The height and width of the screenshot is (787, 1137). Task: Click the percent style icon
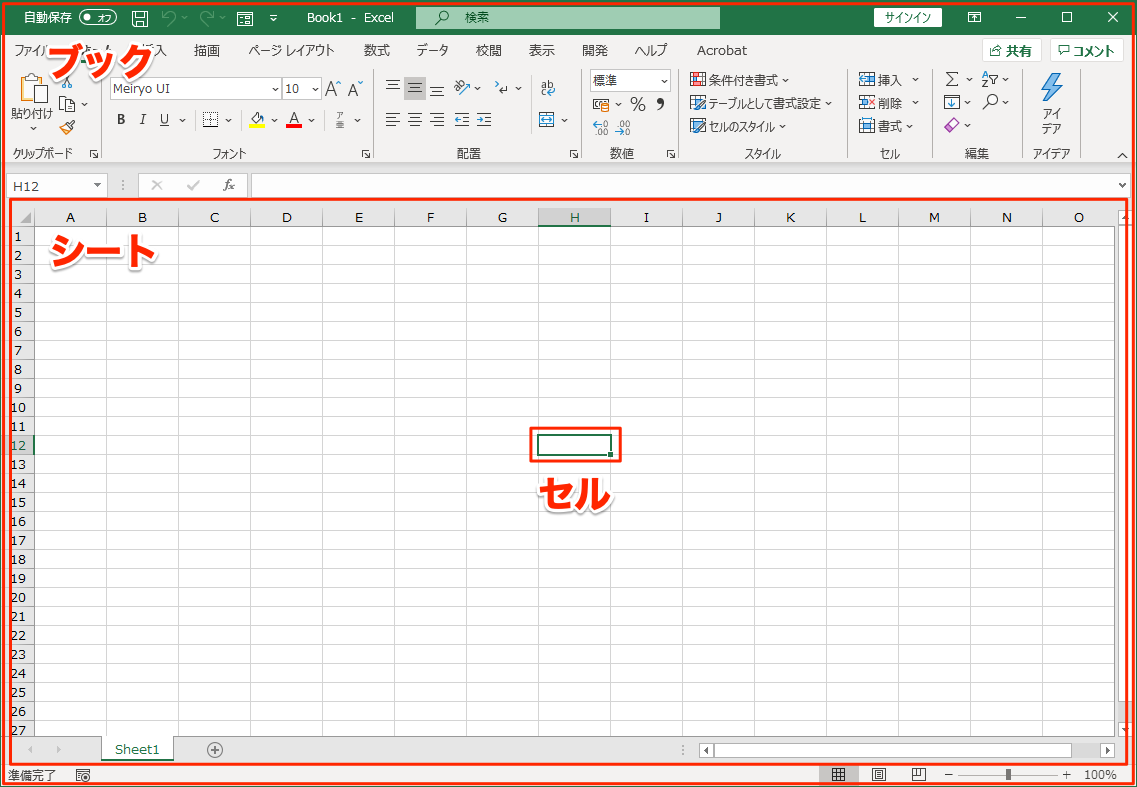coord(637,104)
